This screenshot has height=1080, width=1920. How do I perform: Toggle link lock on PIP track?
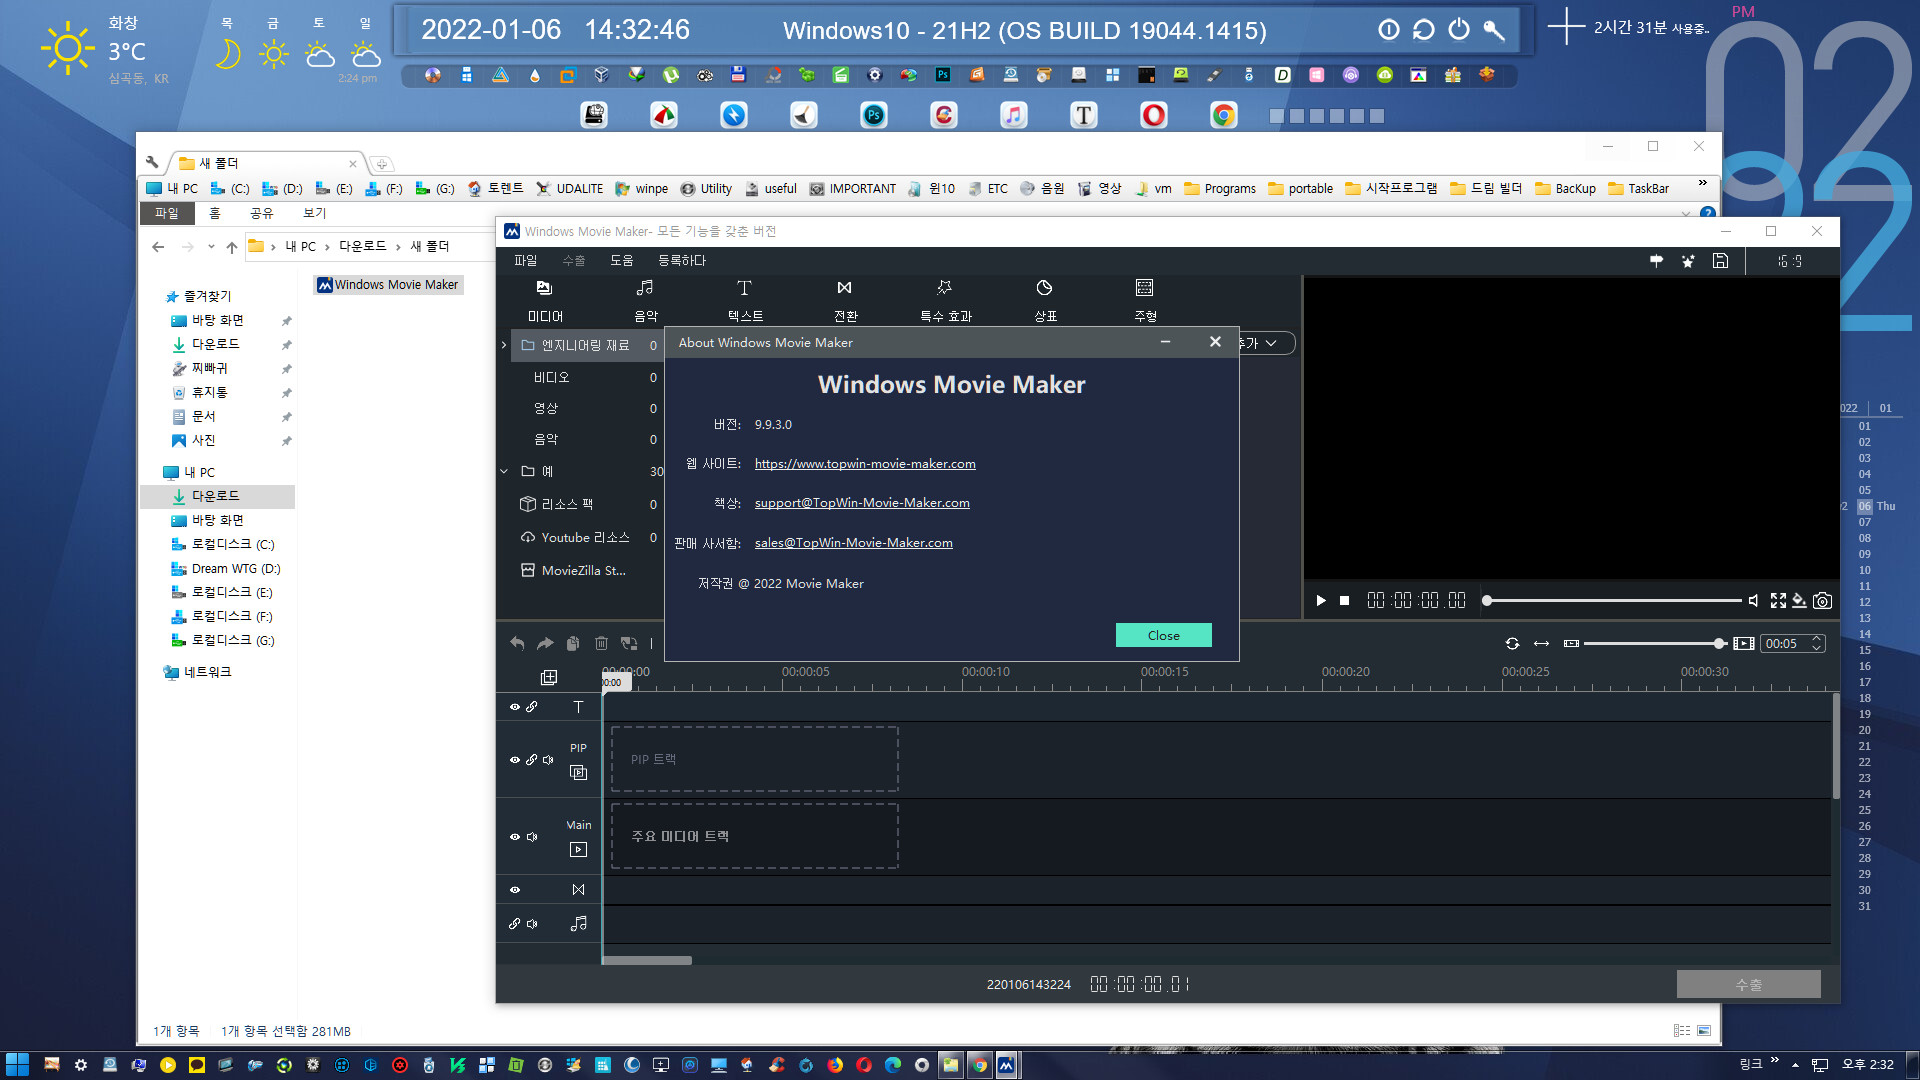pyautogui.click(x=532, y=760)
